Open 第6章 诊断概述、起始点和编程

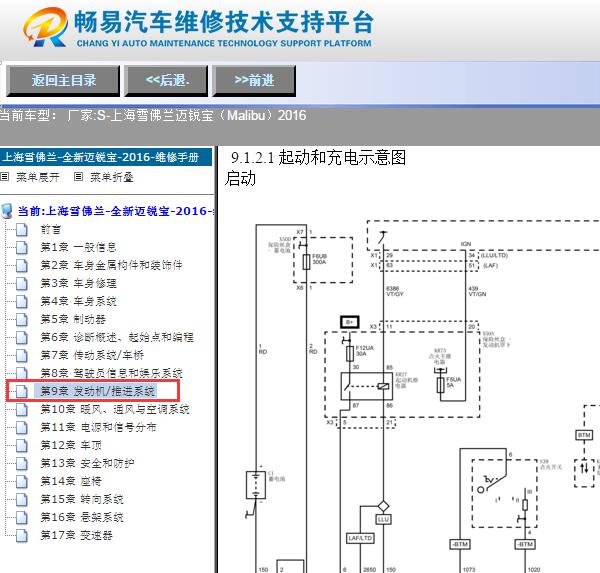117,337
